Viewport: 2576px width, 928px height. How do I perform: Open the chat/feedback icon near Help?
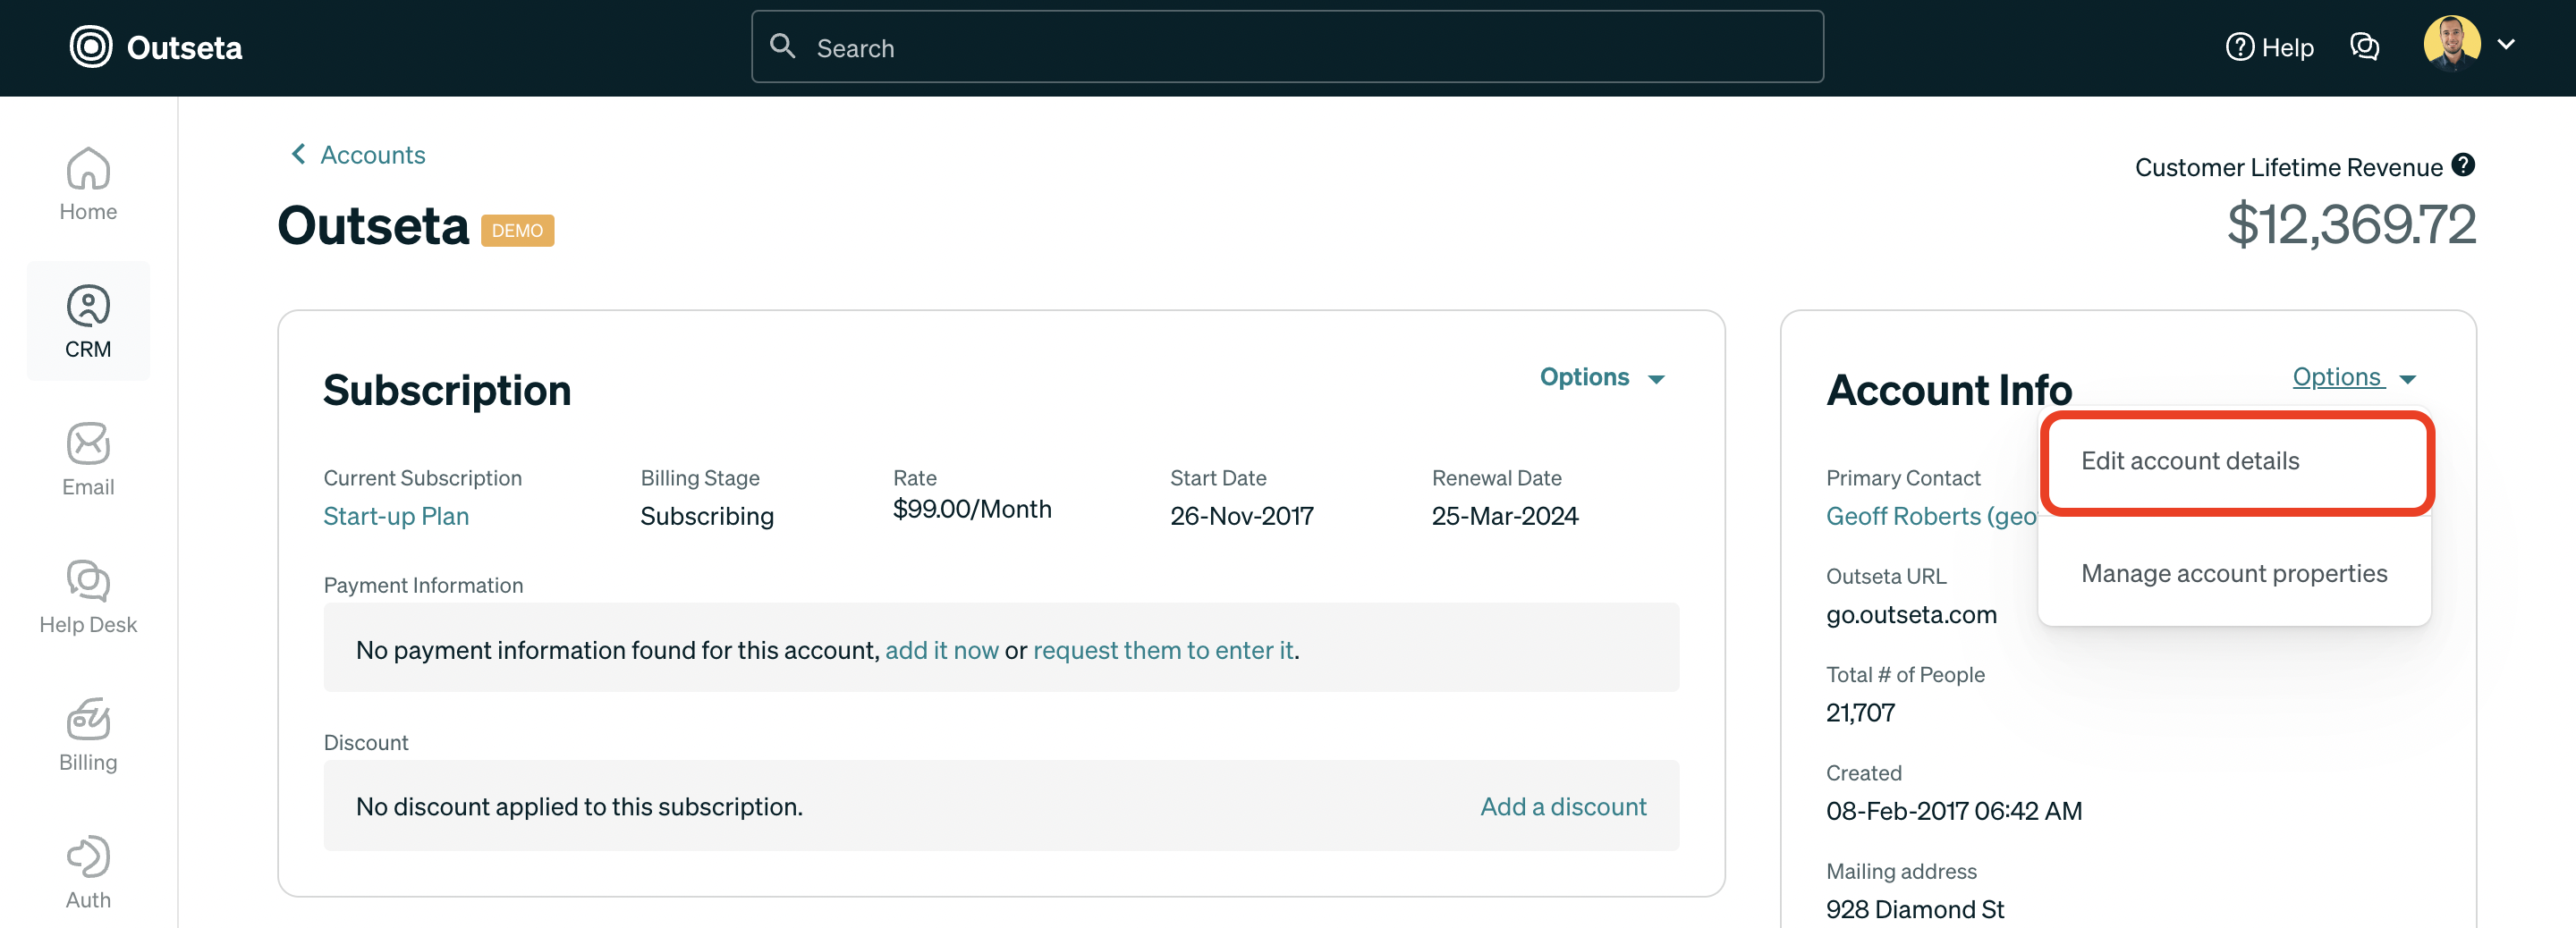tap(2365, 46)
